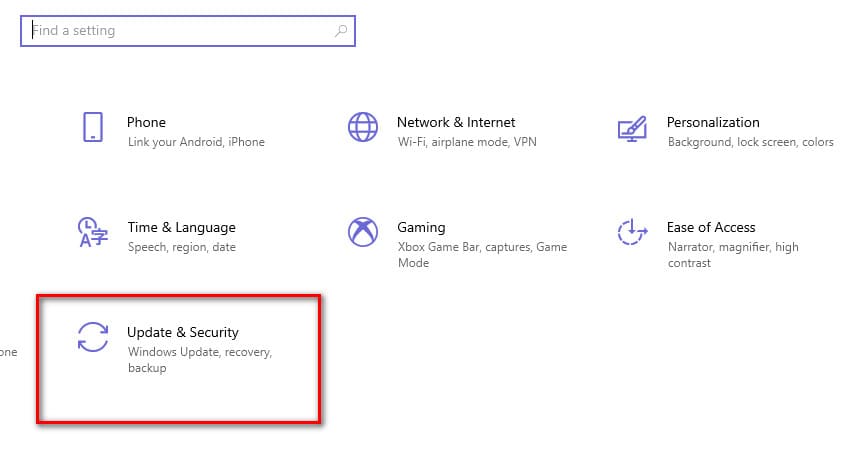Open Time & Language title text
868x473 pixels.
[x=182, y=228]
